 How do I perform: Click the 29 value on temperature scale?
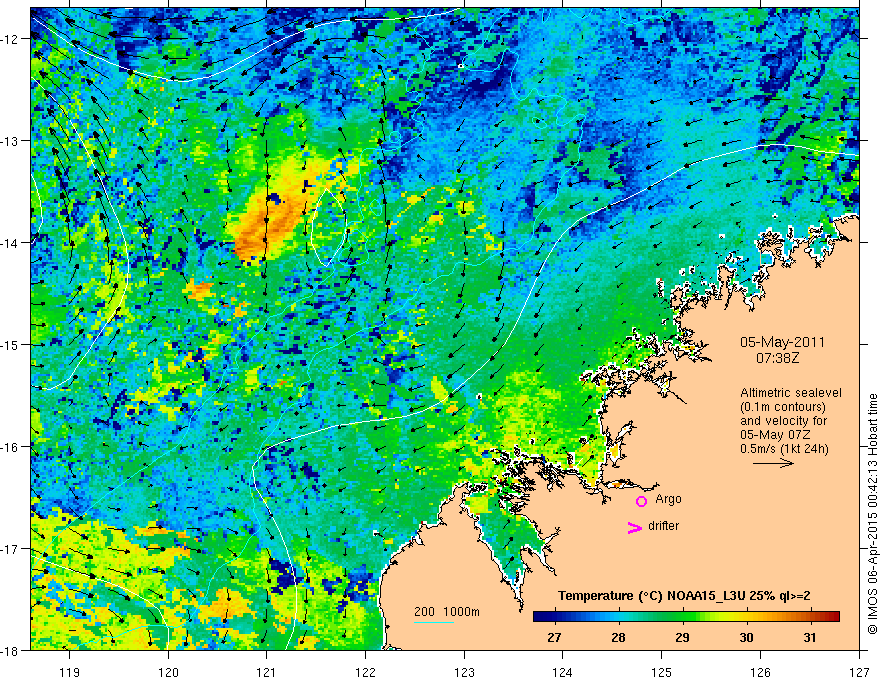[682, 637]
